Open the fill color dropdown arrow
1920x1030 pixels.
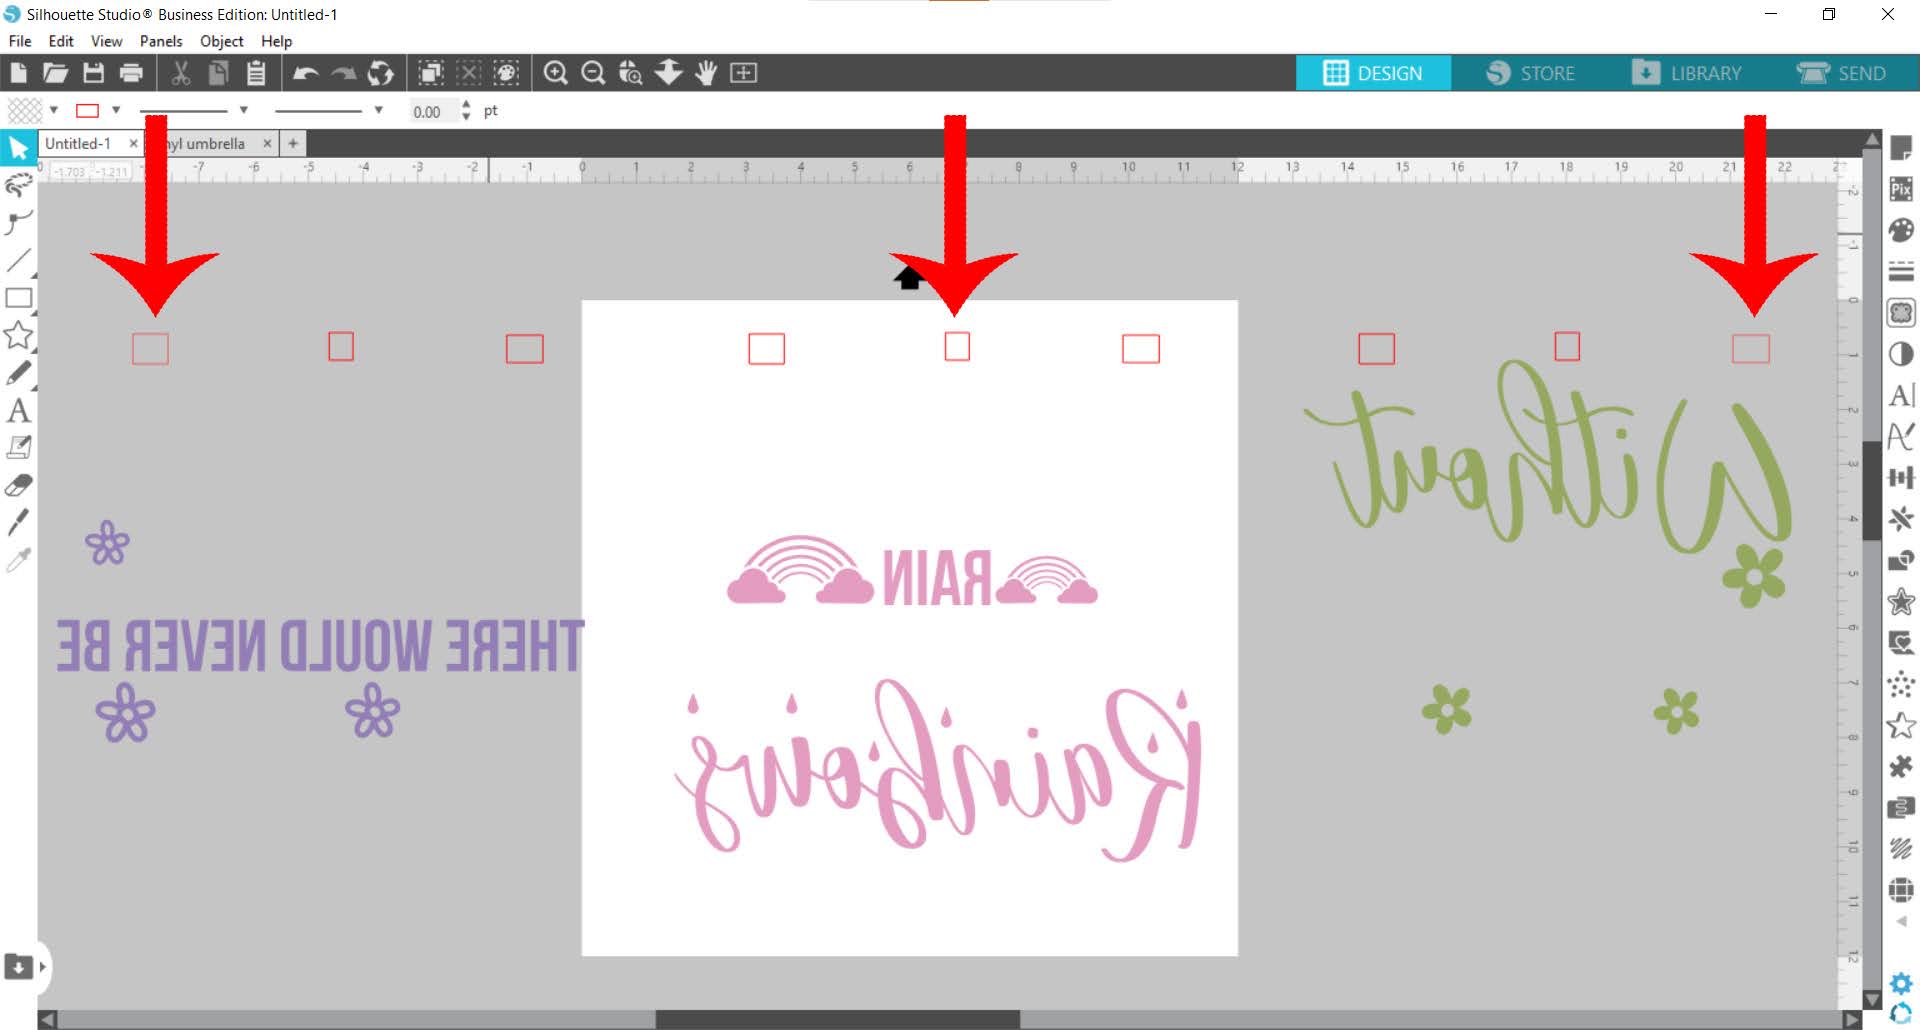[x=54, y=110]
